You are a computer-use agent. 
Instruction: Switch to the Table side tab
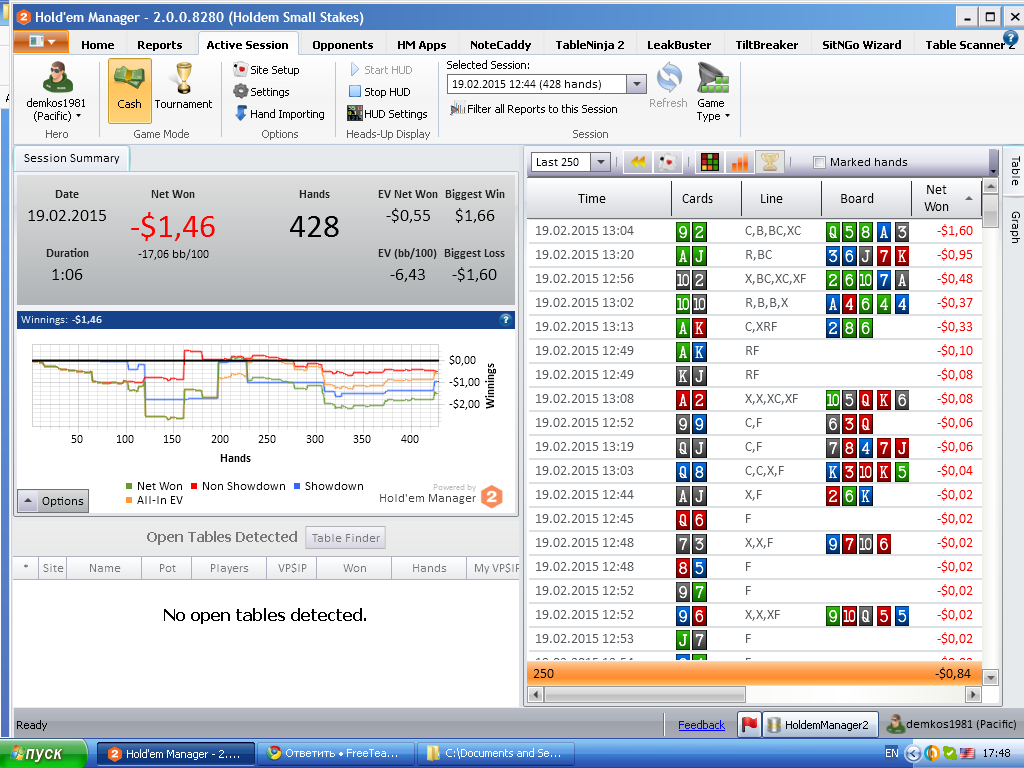click(1015, 171)
